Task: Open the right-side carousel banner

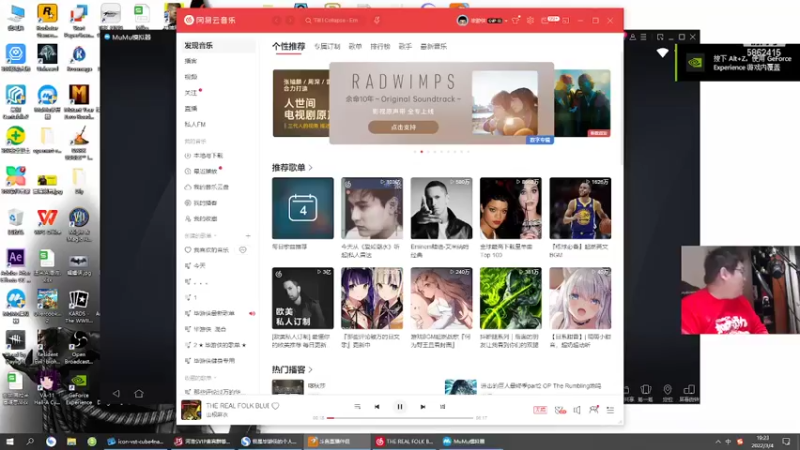Action: (x=582, y=103)
